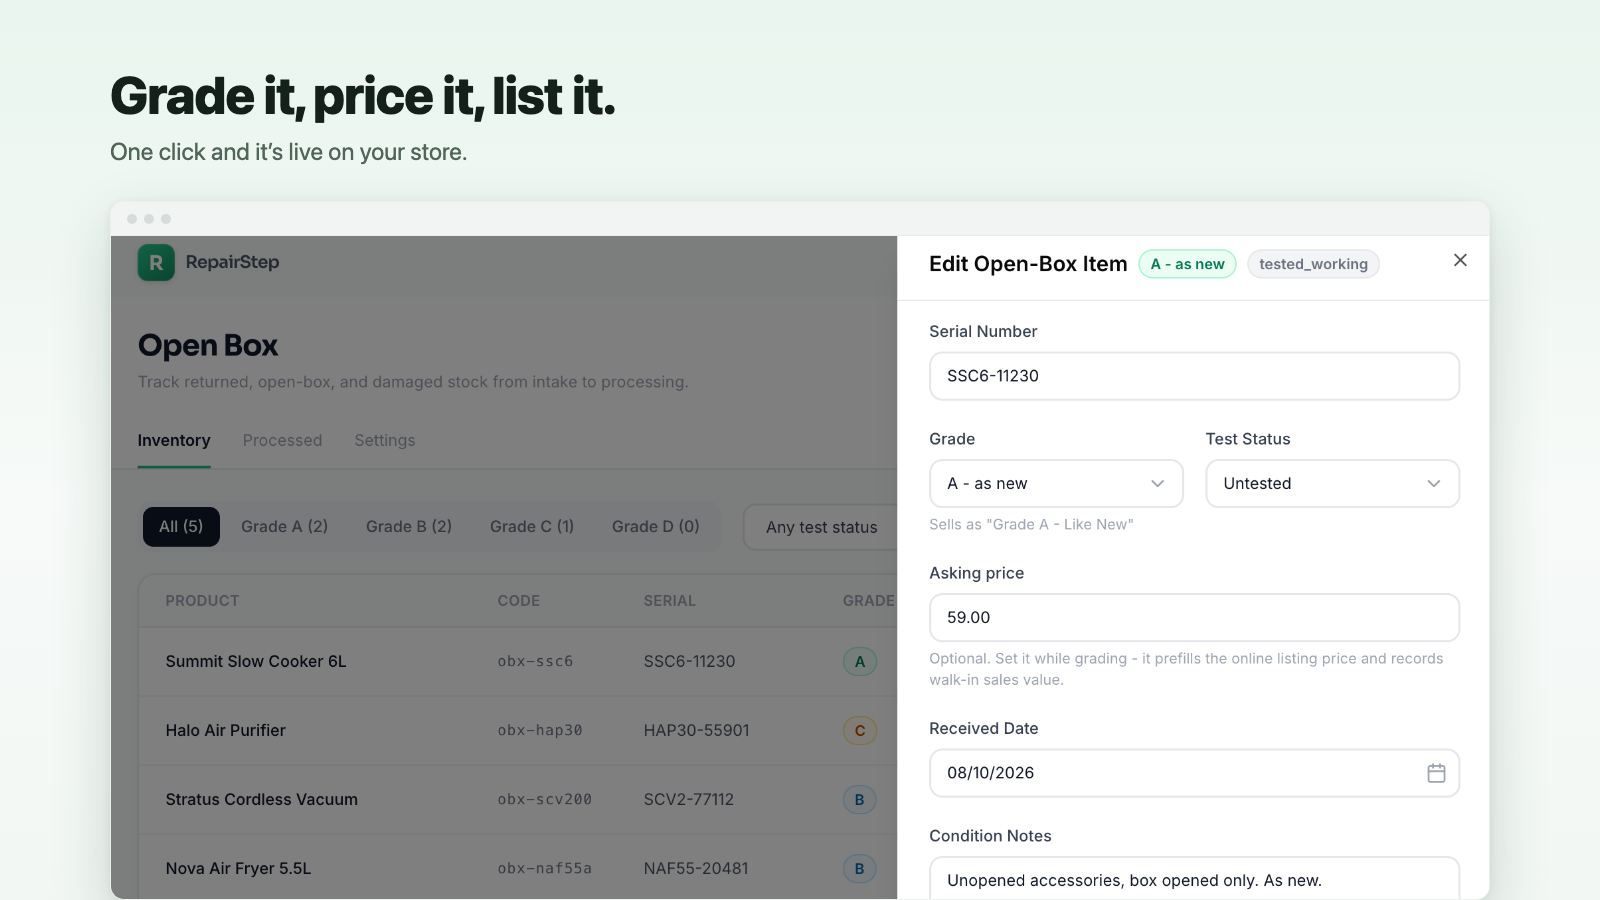This screenshot has width=1600, height=900.
Task: Click serial SSC6-11230 in the table
Action: pyautogui.click(x=690, y=662)
